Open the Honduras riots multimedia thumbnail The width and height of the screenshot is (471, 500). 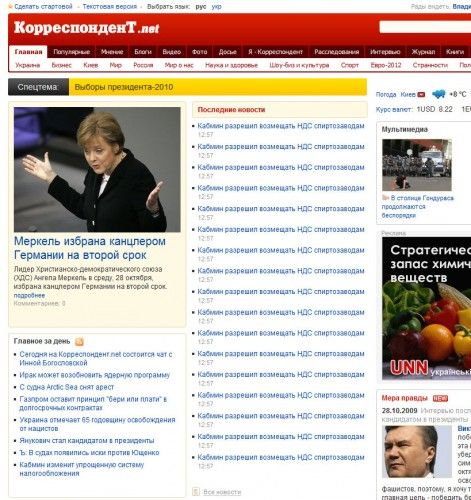click(417, 165)
